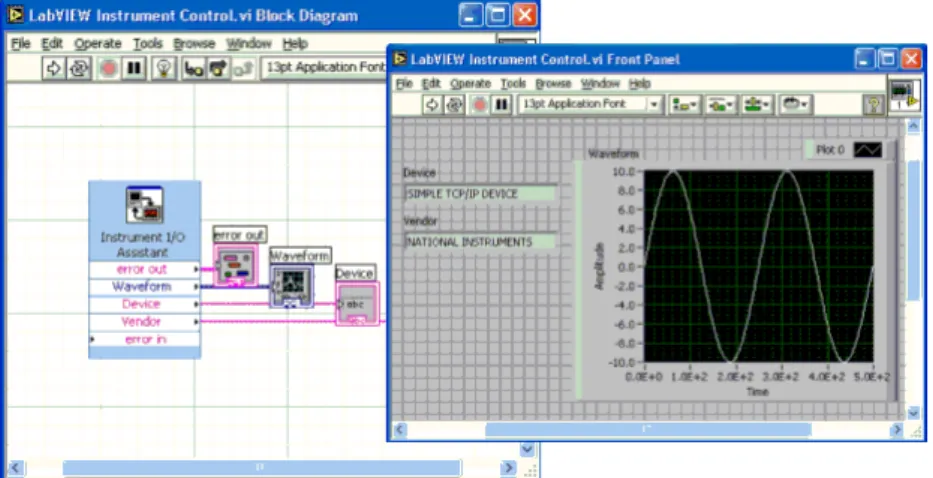Click Front Panel vertical scrollbar thumb
933x478 pixels.
pos(913,229)
